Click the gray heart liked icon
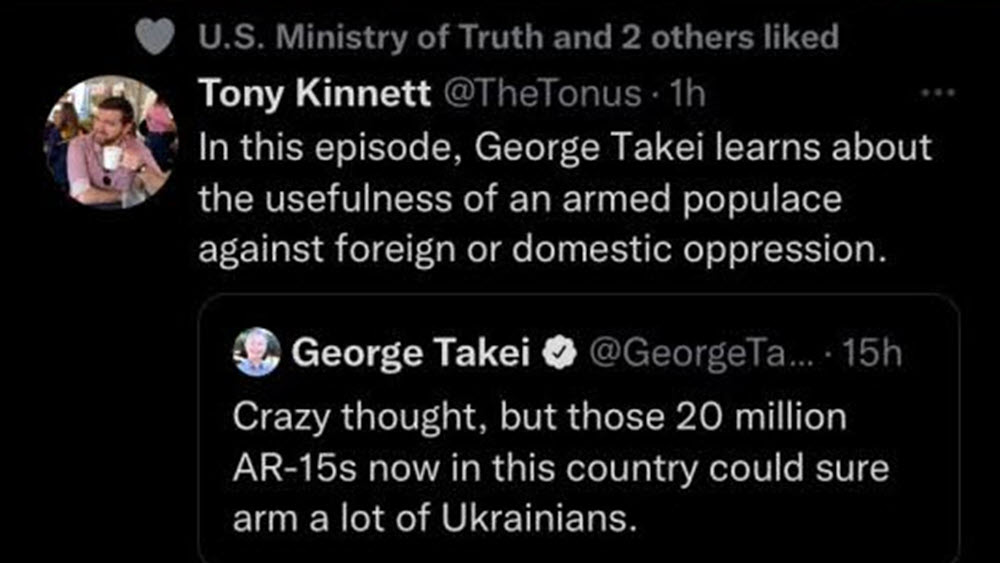This screenshot has width=1000, height=563. (150, 38)
